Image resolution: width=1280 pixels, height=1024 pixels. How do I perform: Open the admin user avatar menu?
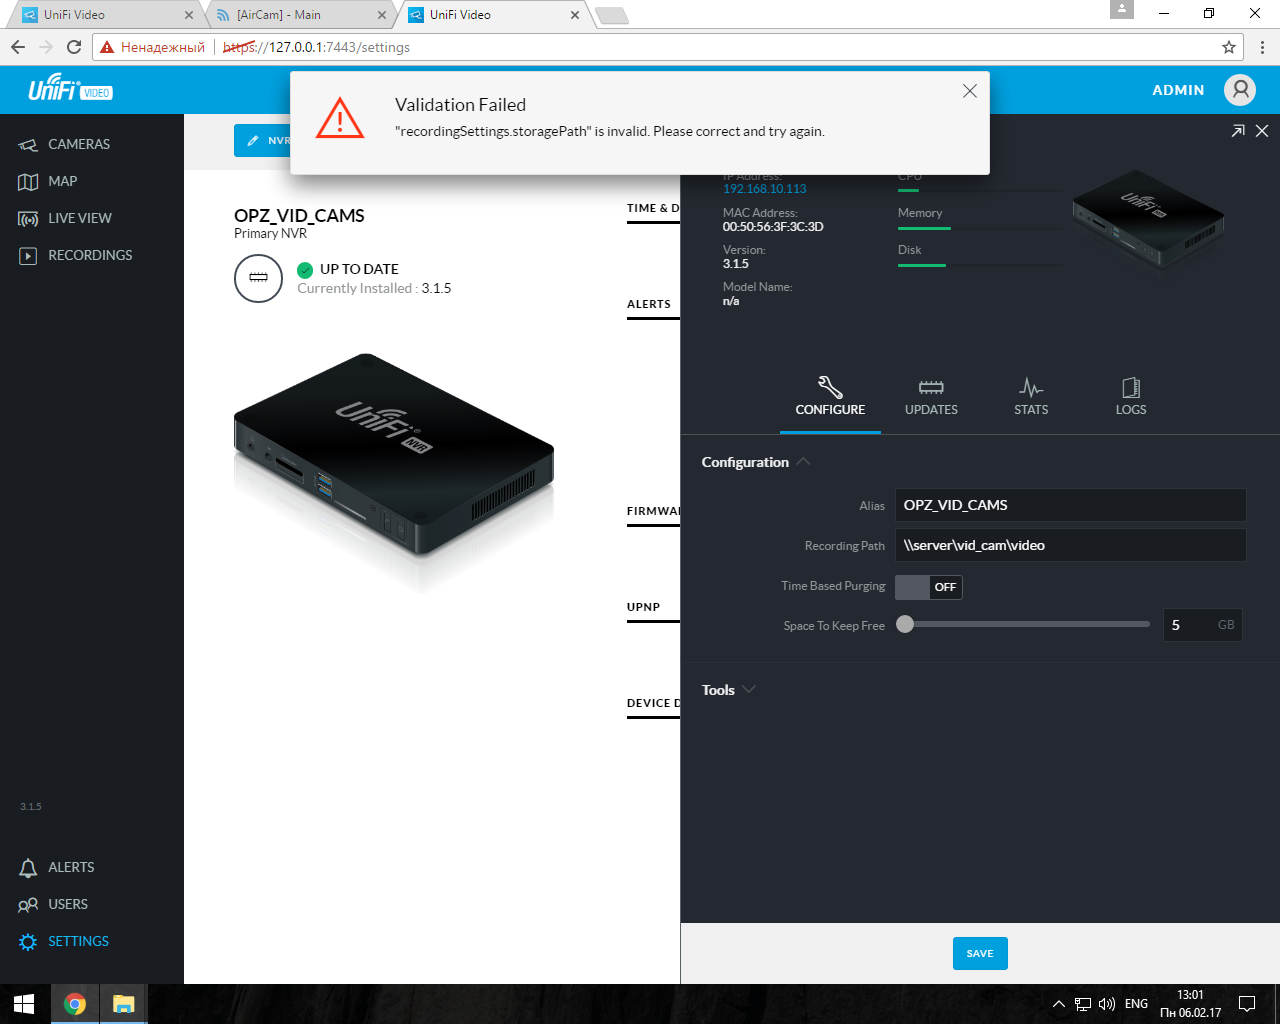click(x=1240, y=90)
